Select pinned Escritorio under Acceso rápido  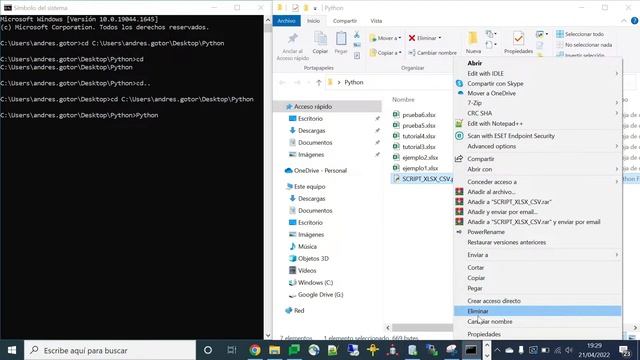point(310,119)
